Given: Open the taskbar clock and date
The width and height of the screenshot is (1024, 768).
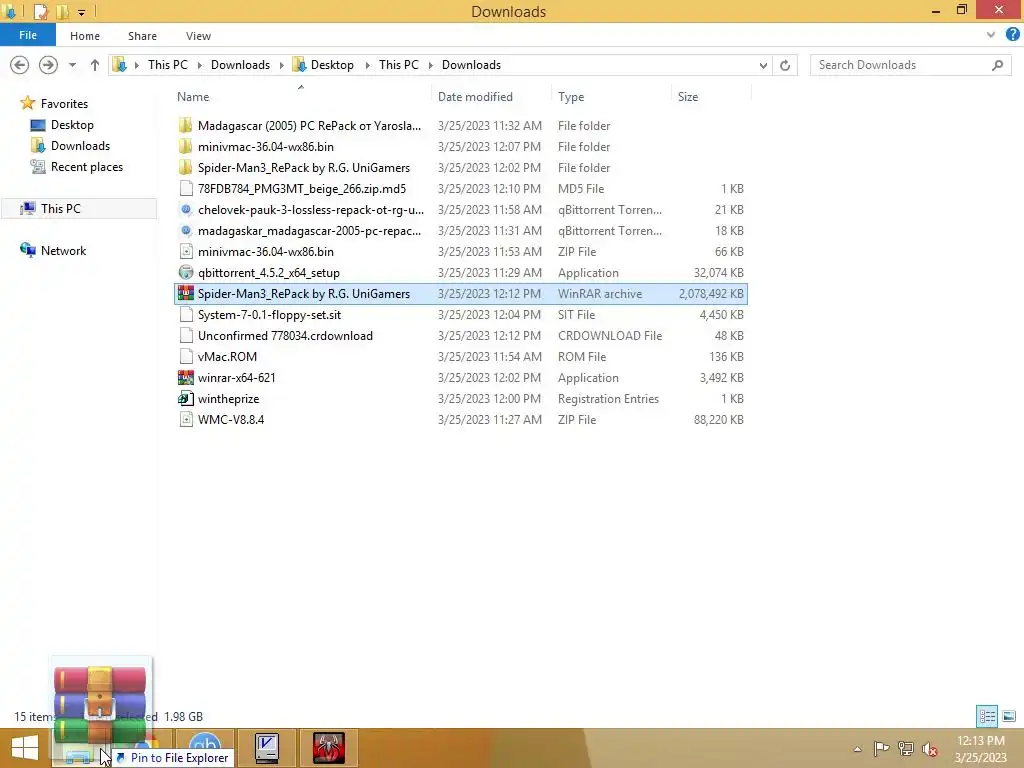Looking at the screenshot, I should pos(980,749).
